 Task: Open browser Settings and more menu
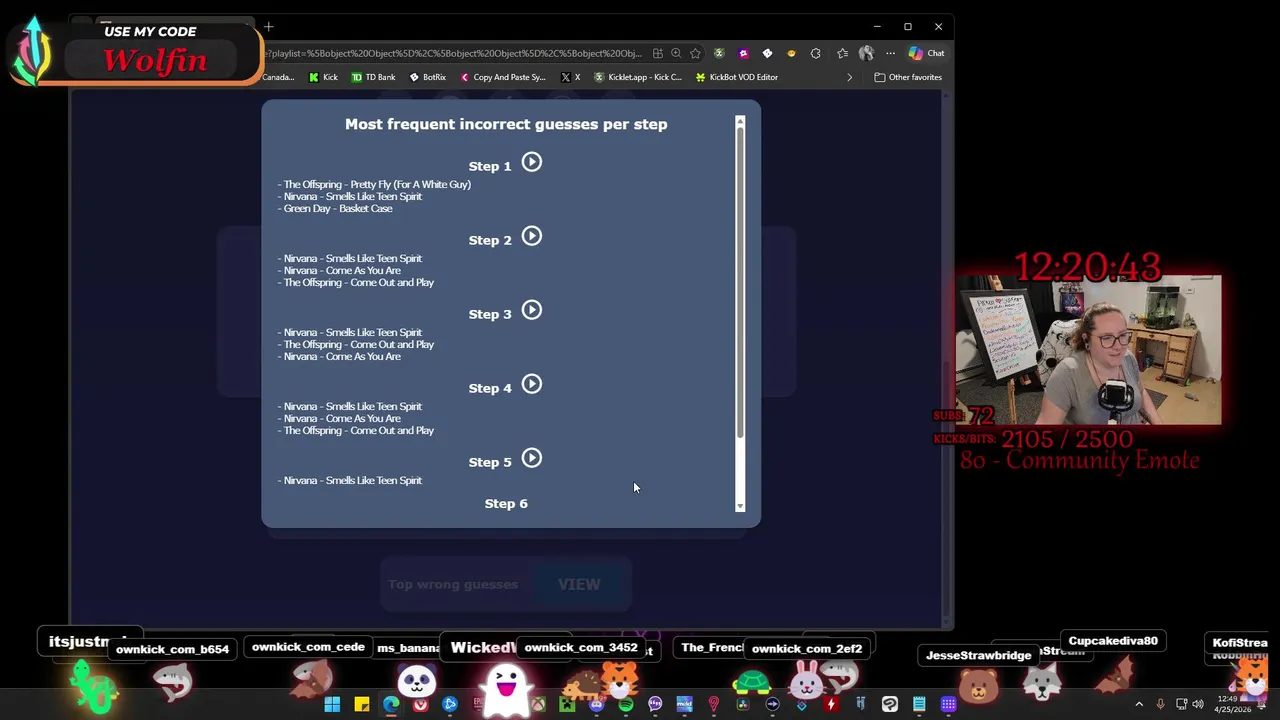pos(890,53)
